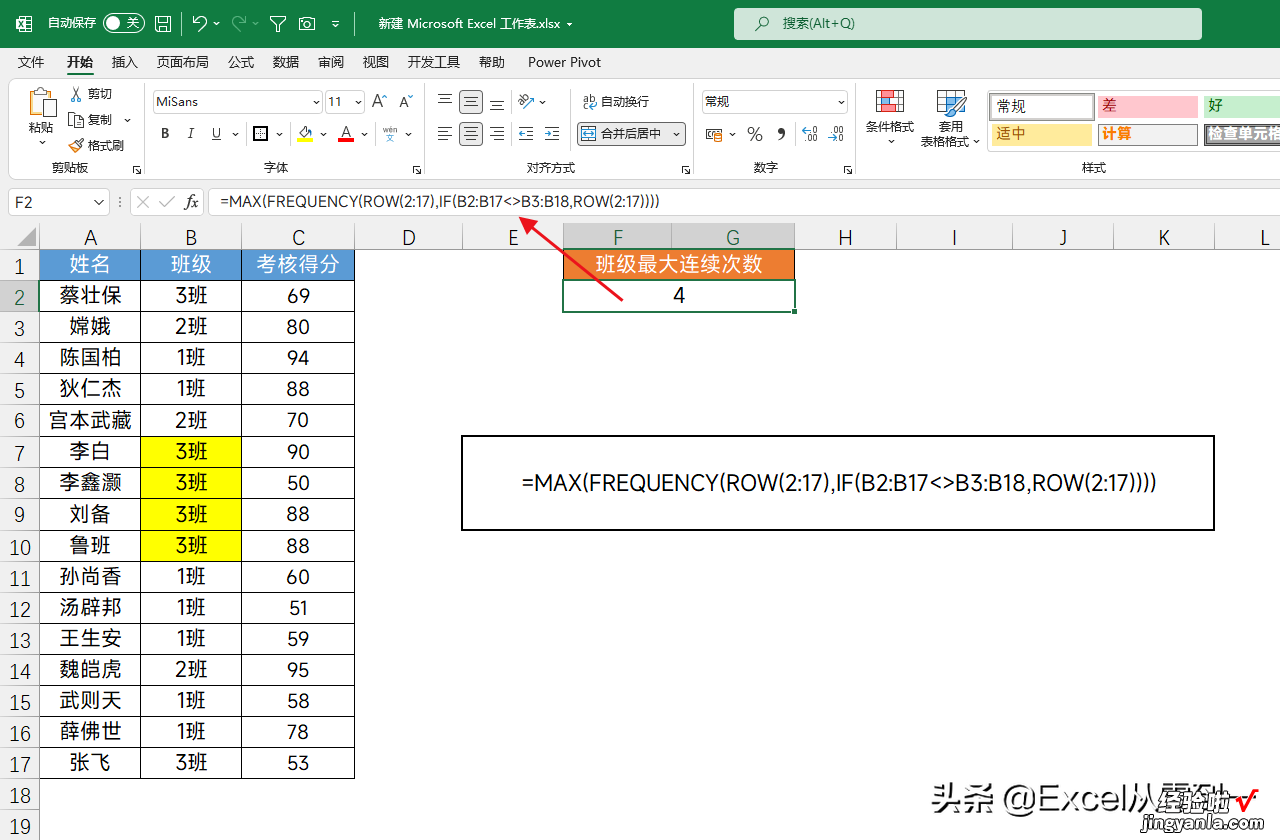
Task: Click the Increase Font Size icon
Action: tap(379, 102)
